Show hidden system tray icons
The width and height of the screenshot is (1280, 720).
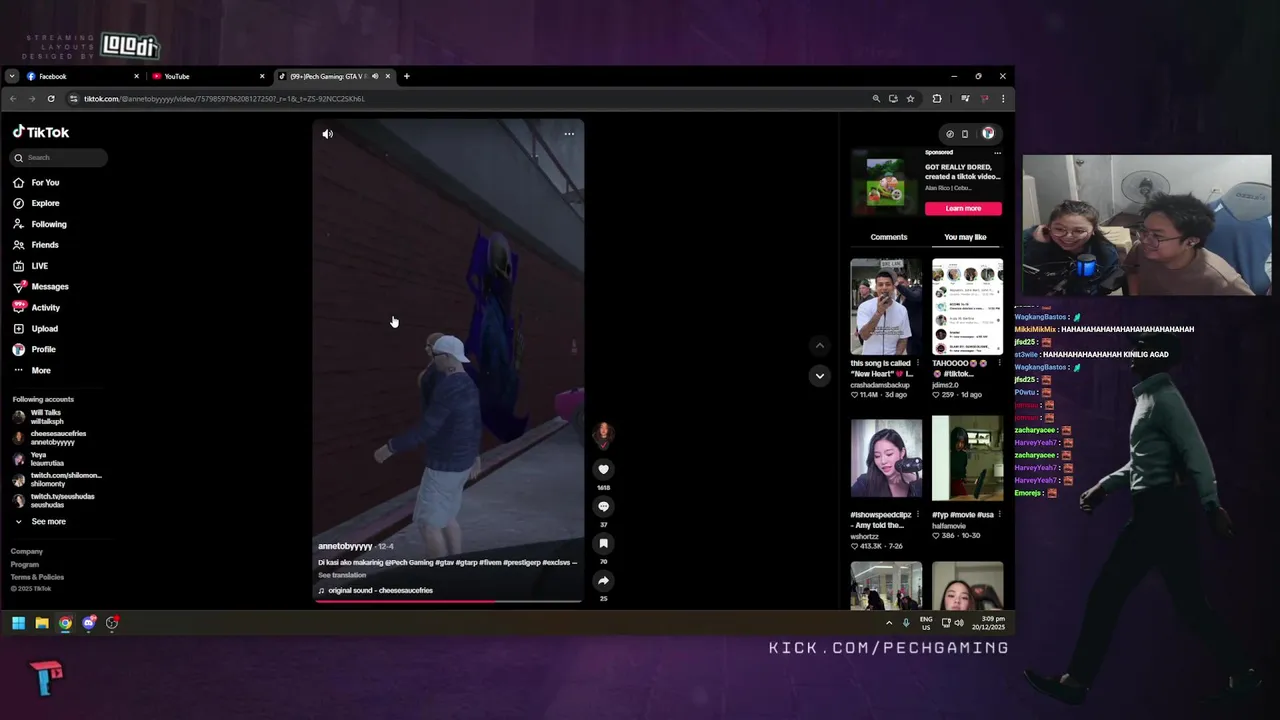click(x=888, y=623)
